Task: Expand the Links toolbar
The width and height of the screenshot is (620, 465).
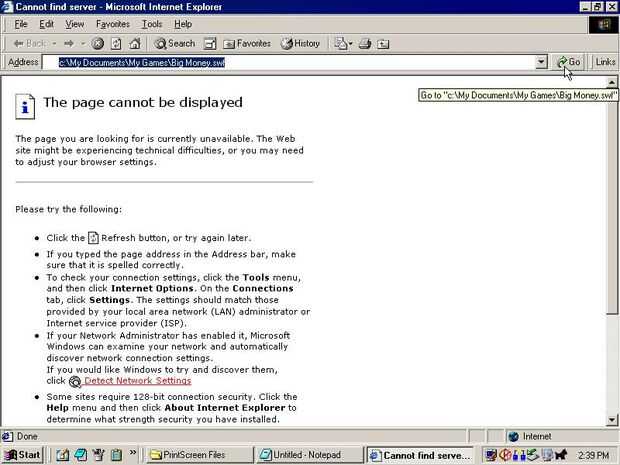Action: point(605,62)
